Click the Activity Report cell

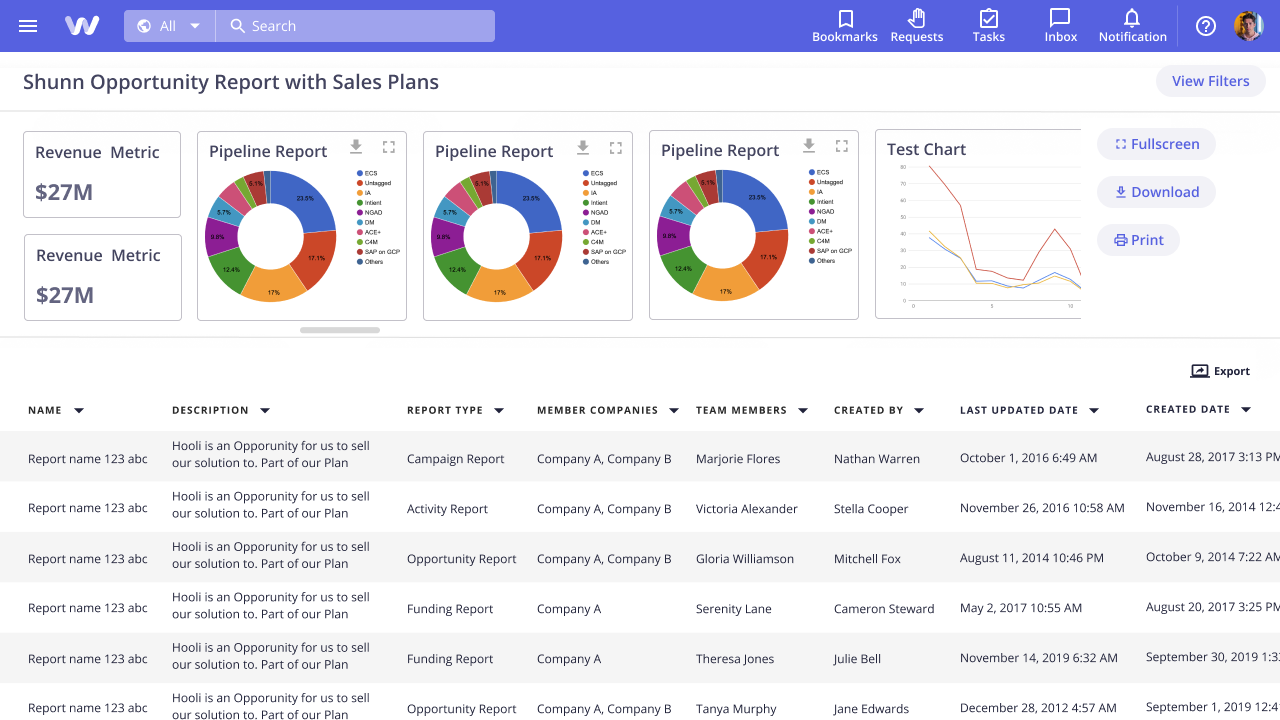(447, 509)
